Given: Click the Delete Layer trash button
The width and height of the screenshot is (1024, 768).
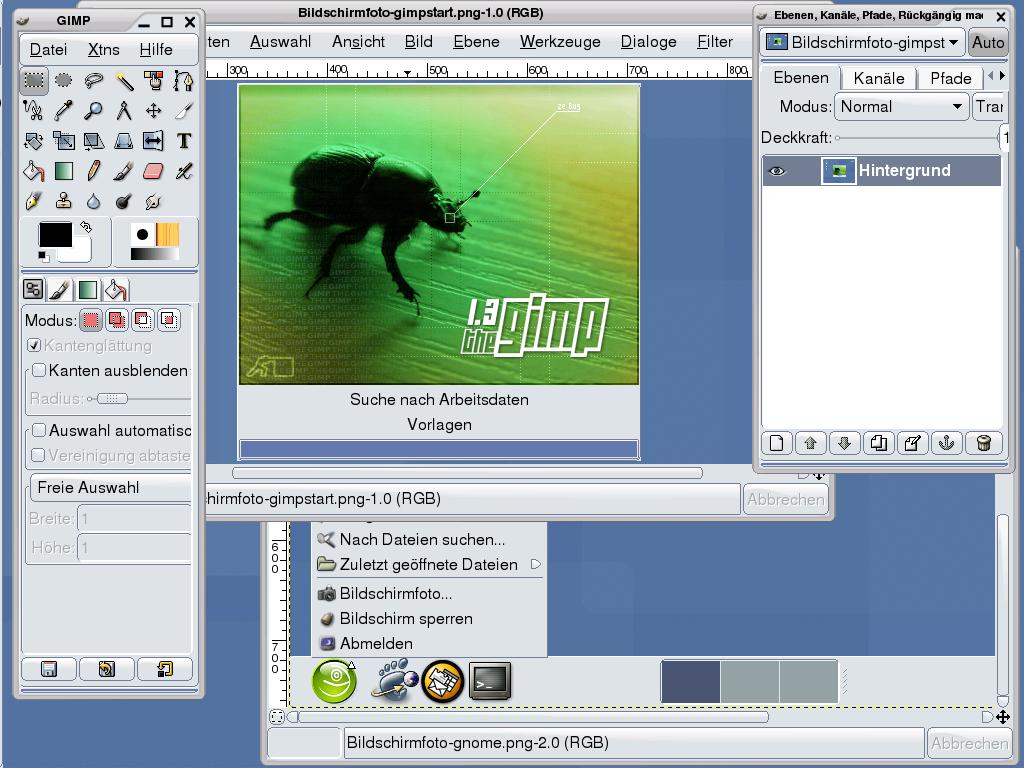Looking at the screenshot, I should coord(984,443).
